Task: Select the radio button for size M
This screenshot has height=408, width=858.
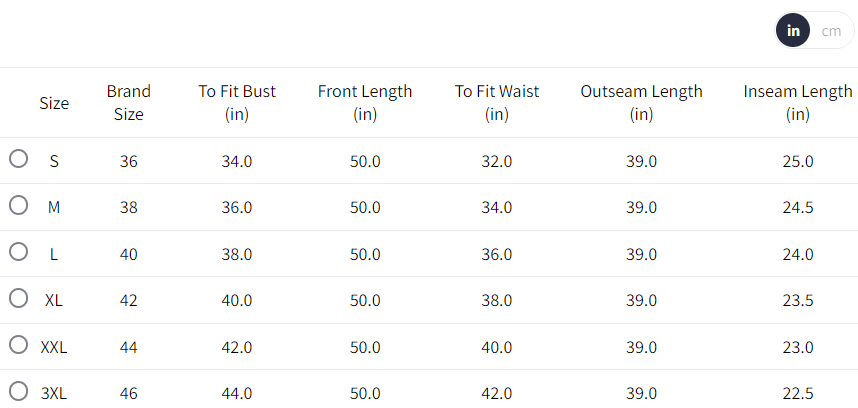Action: pos(18,205)
